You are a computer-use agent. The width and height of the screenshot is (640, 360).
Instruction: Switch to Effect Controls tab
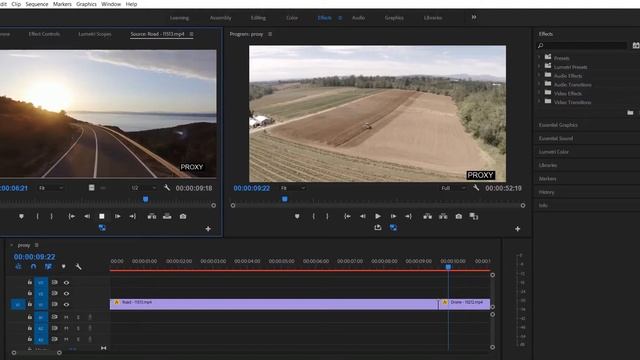tap(44, 34)
